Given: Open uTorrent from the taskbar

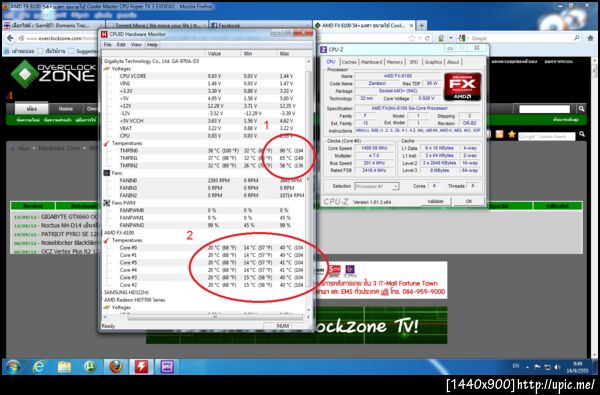Looking at the screenshot, I should click(90, 367).
